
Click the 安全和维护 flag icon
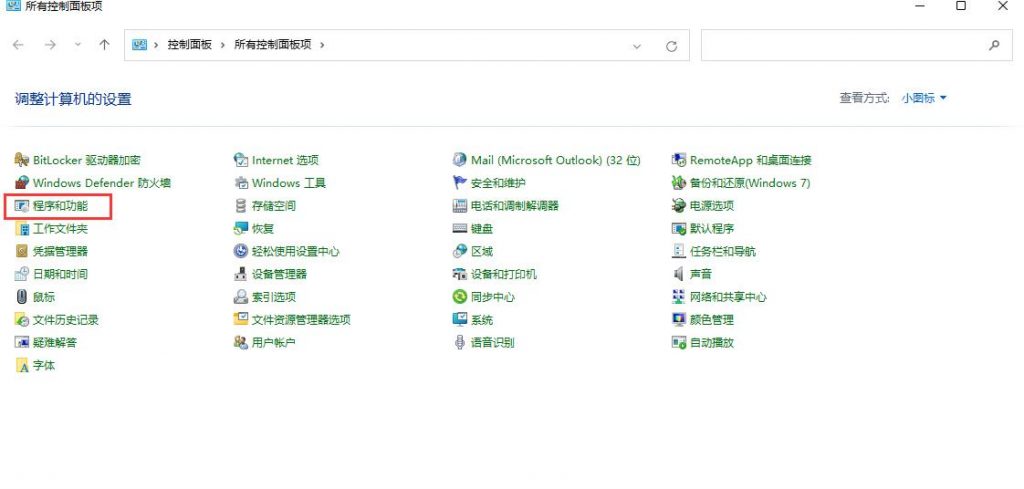pyautogui.click(x=460, y=183)
